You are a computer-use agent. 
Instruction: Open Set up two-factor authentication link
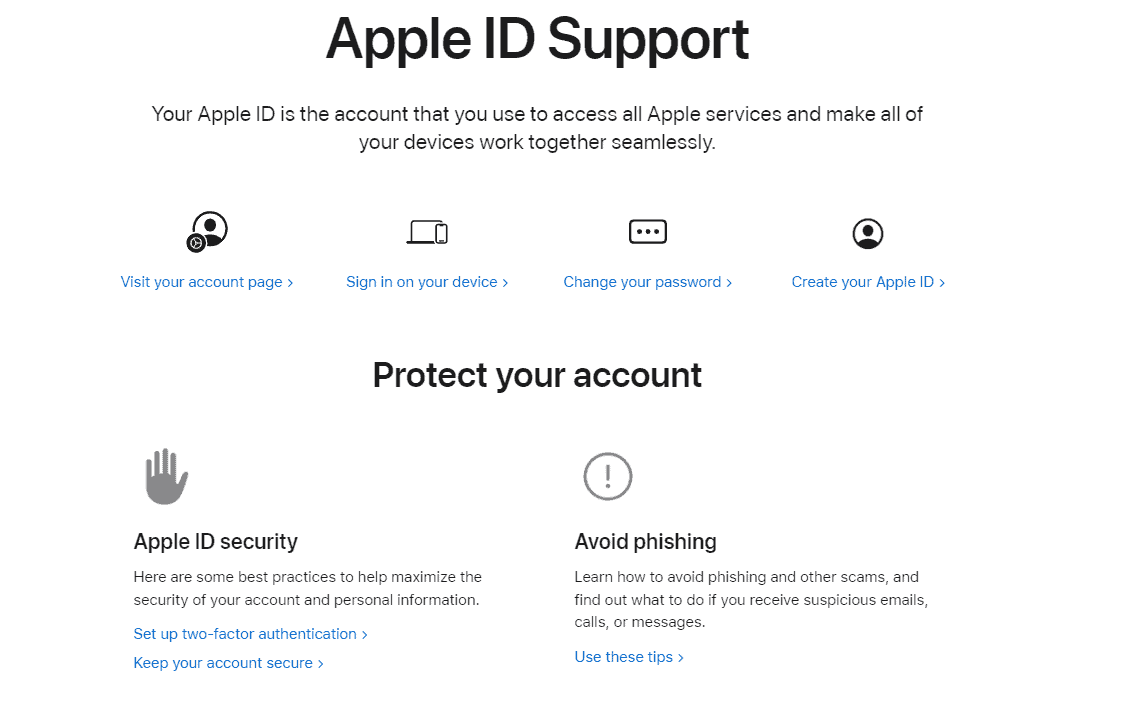[250, 634]
